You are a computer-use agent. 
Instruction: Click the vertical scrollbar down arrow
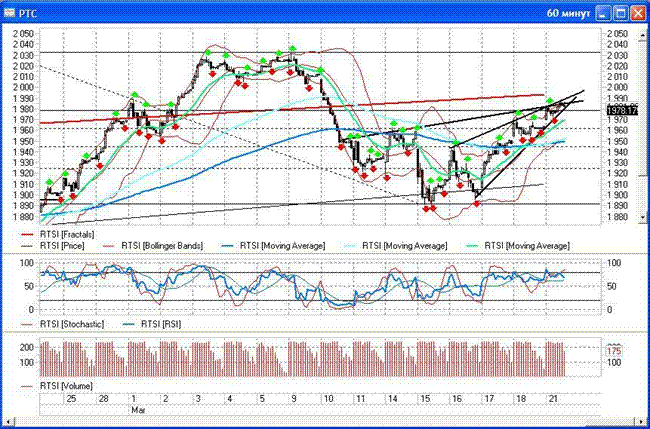(643, 217)
